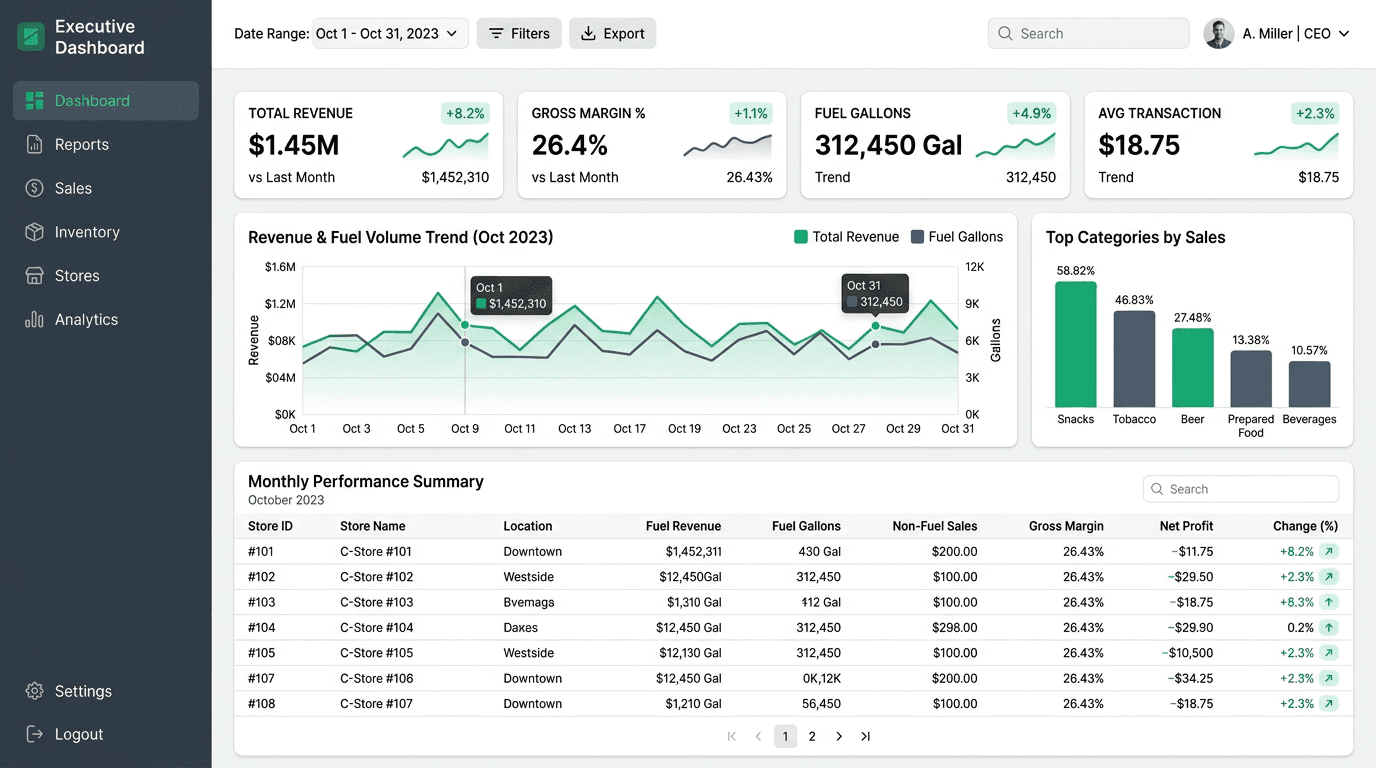This screenshot has height=768, width=1376.
Task: Click the trend arrow icon for store #107
Action: 1329,678
